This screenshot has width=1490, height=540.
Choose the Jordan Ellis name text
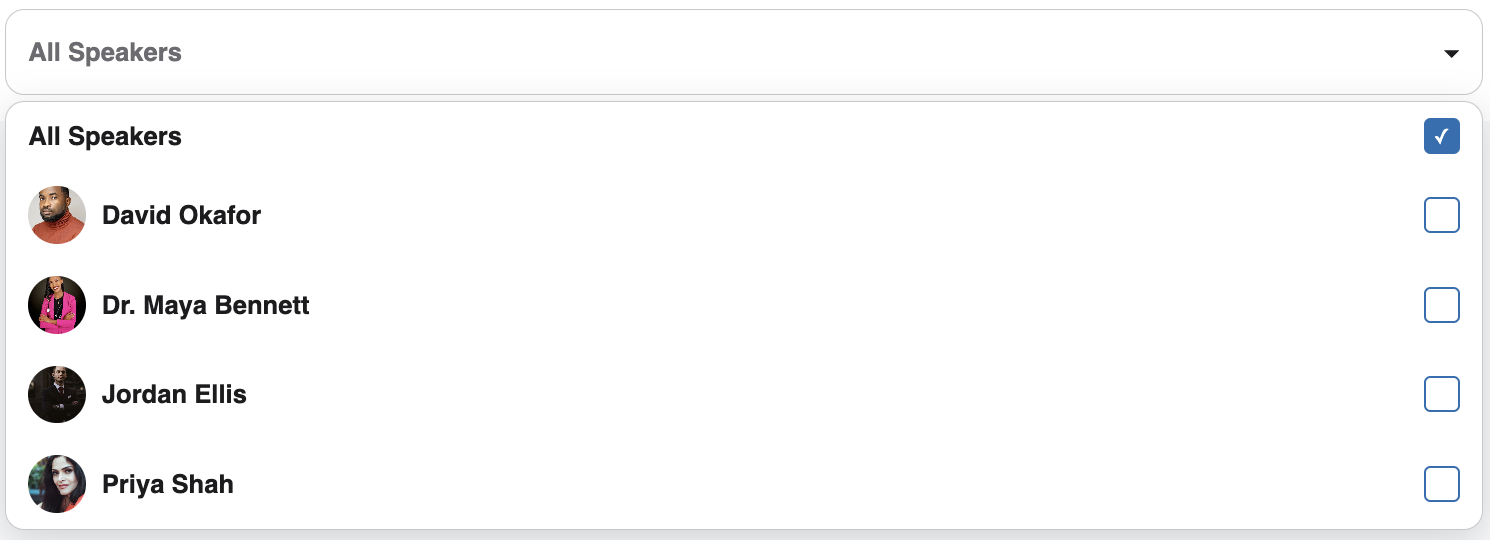click(x=174, y=394)
